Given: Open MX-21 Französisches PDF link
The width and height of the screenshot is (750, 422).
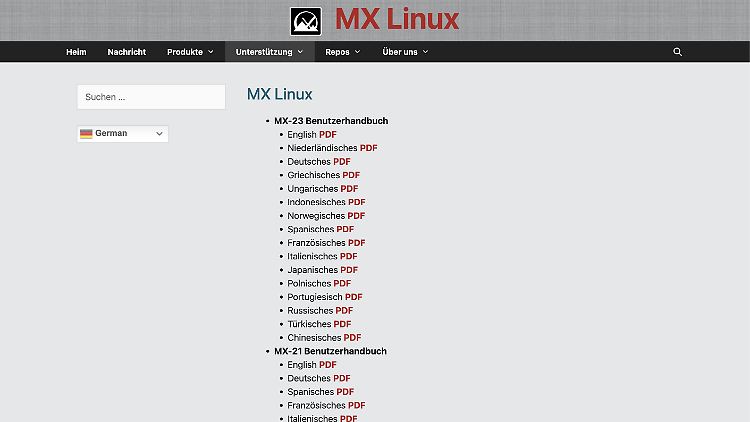Looking at the screenshot, I should (x=356, y=405).
